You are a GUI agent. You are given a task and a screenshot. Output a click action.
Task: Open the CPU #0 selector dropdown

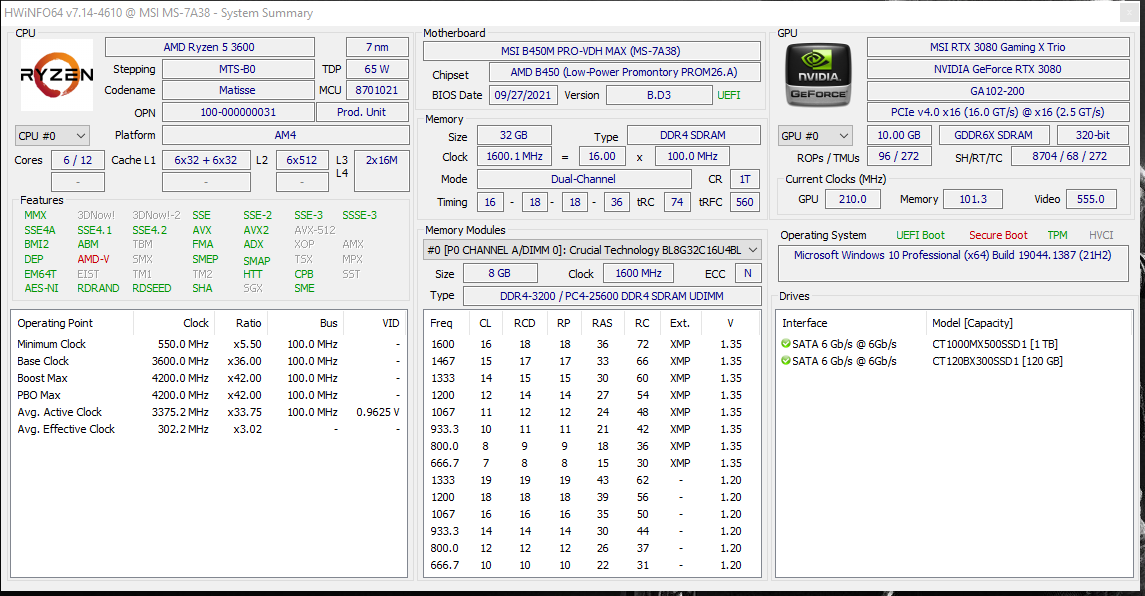click(x=52, y=136)
